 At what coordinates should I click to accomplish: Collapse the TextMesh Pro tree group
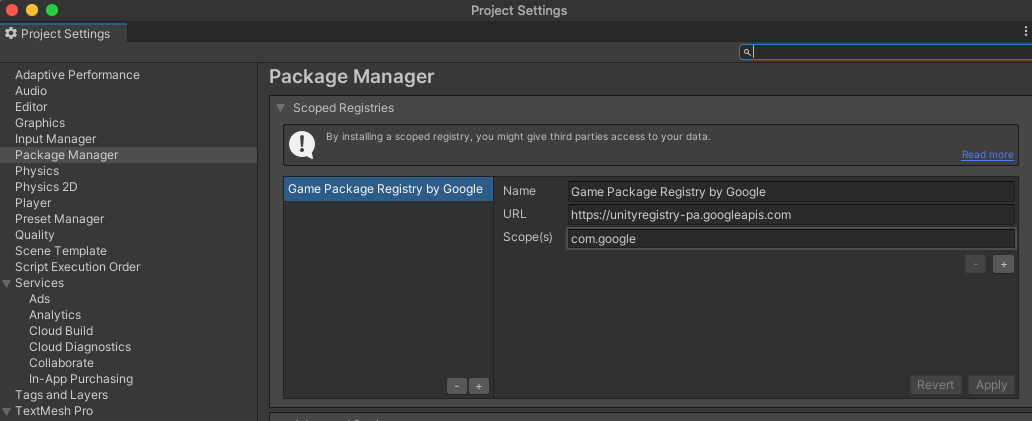7,411
